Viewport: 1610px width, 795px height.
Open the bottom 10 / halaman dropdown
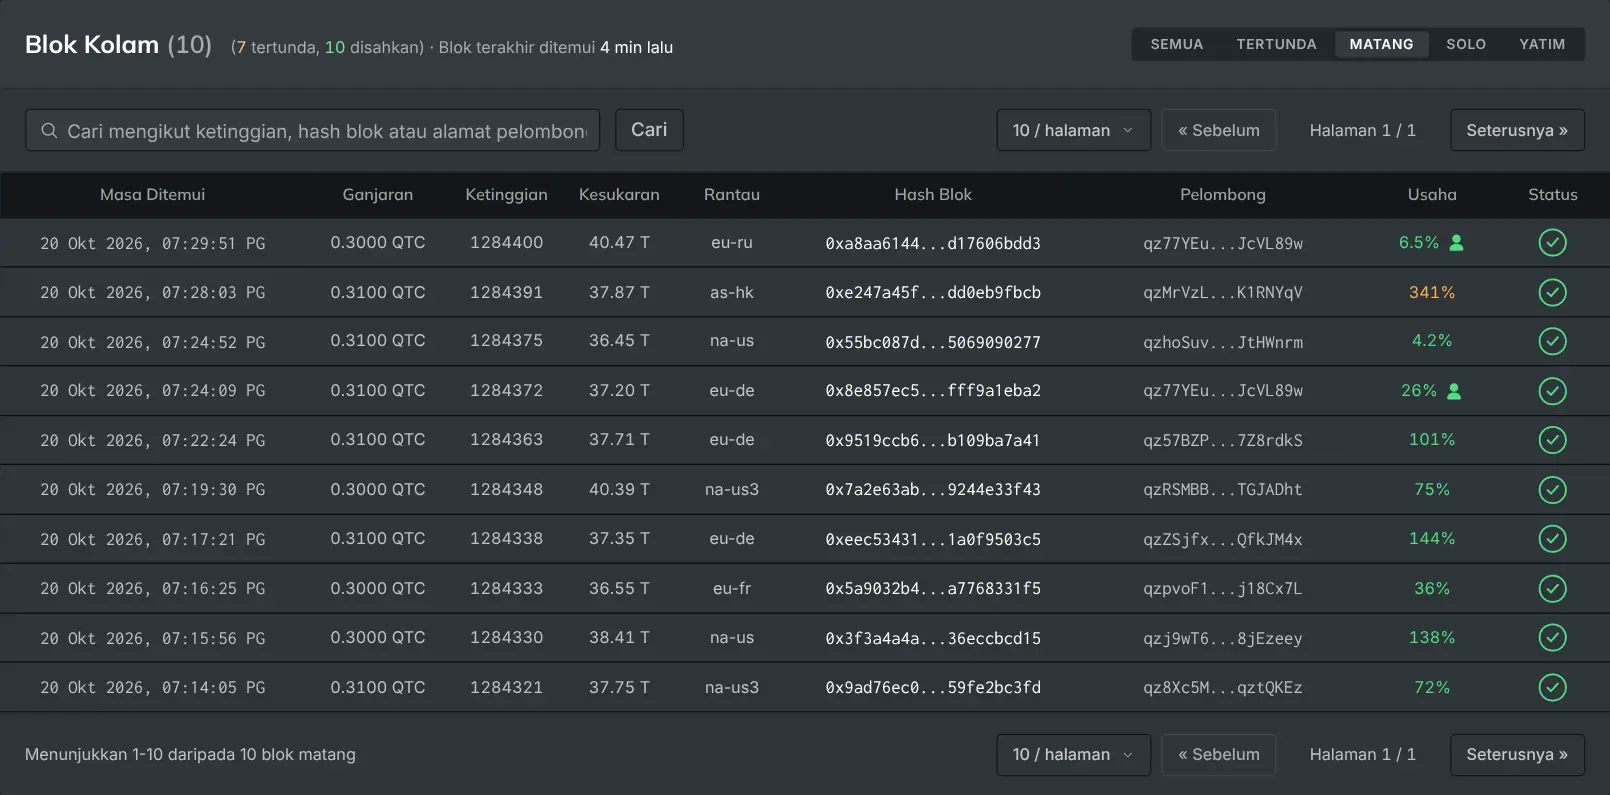[1073, 754]
